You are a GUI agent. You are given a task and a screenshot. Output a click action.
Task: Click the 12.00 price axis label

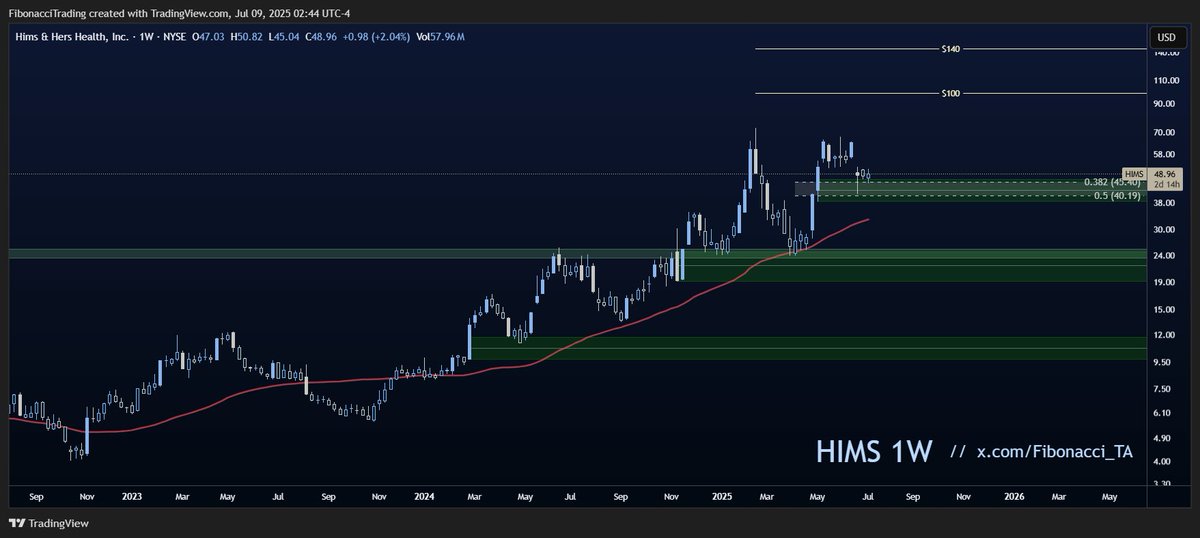(1166, 335)
